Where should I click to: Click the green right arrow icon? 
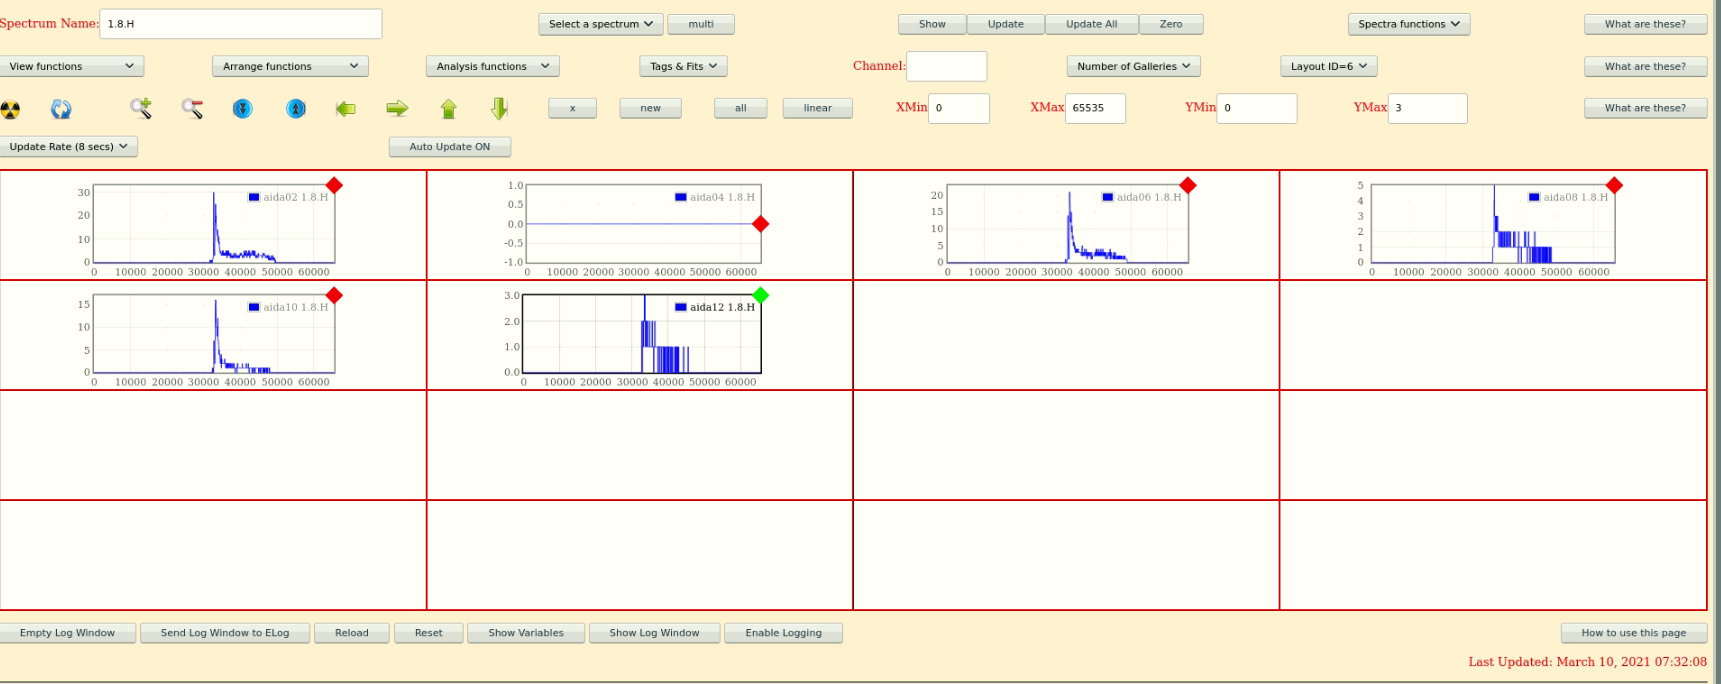pyautogui.click(x=397, y=108)
